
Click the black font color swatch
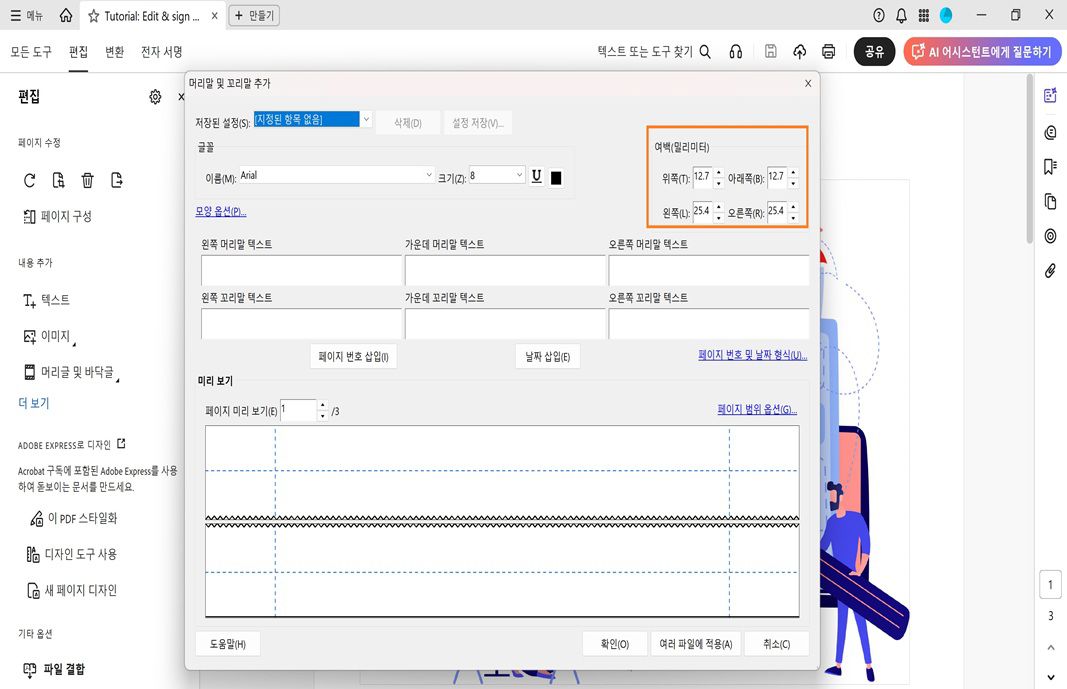click(x=555, y=176)
